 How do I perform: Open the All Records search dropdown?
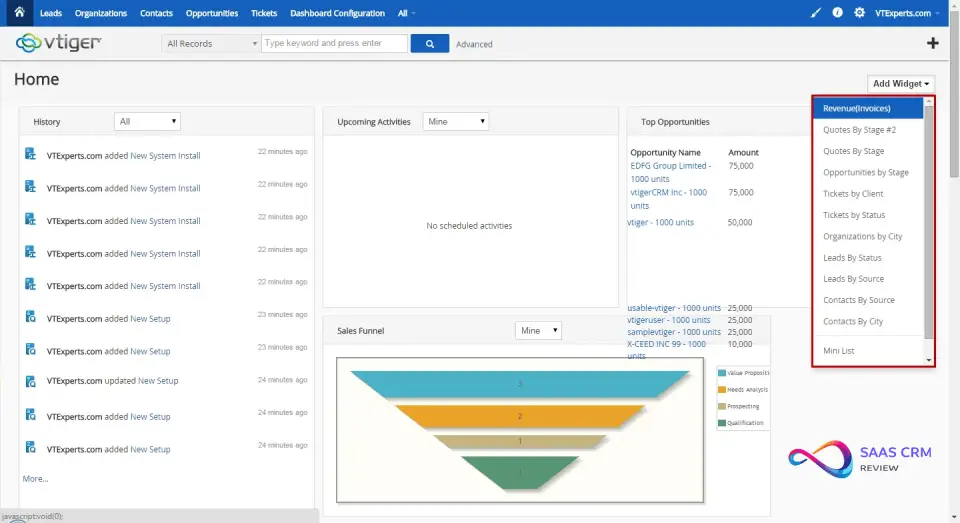[211, 44]
